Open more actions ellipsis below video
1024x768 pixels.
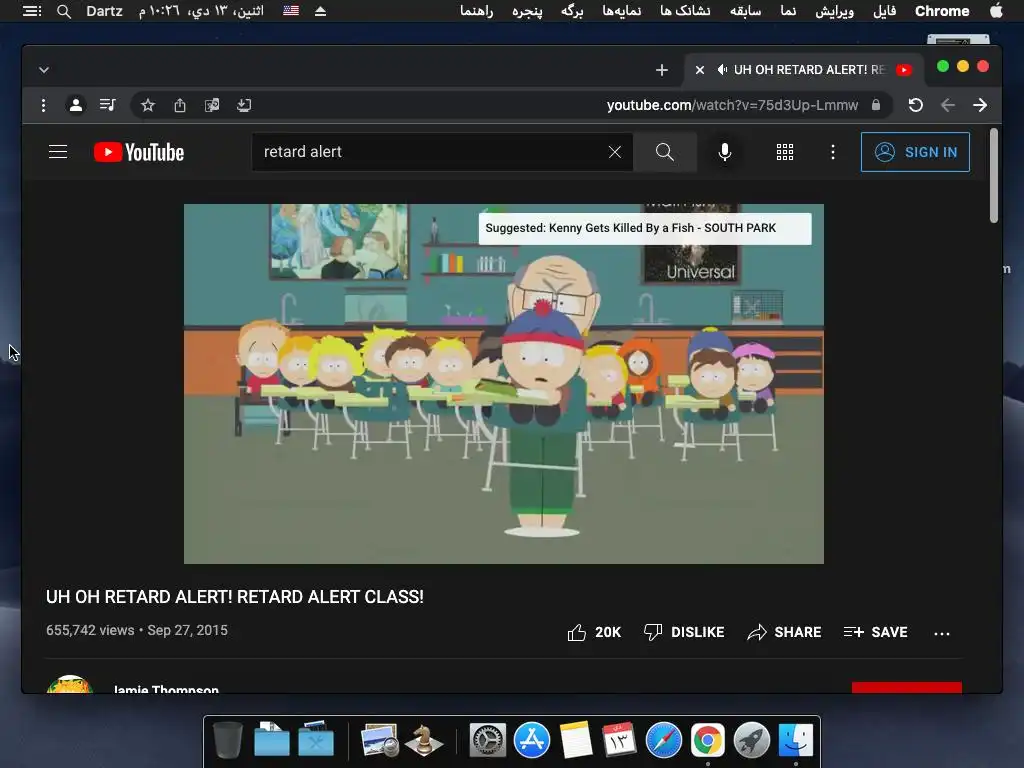[x=942, y=633]
